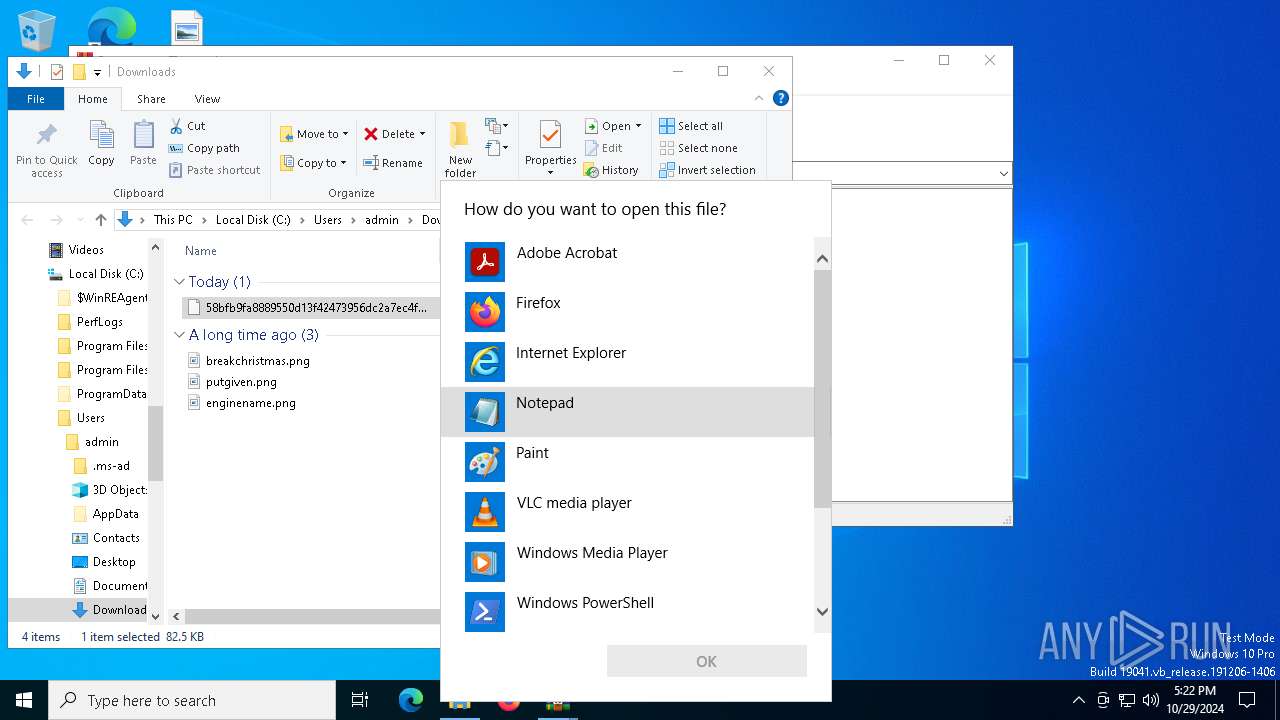The image size is (1280, 720).
Task: Create a New folder from the ribbon
Action: 460,149
